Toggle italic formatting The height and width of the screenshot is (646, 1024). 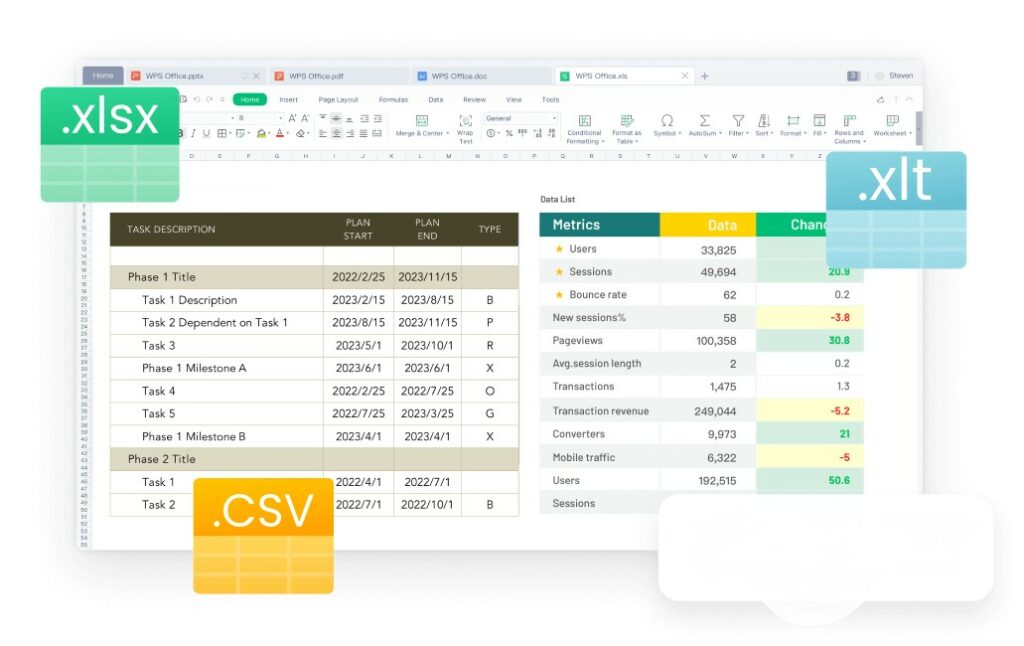coord(192,133)
